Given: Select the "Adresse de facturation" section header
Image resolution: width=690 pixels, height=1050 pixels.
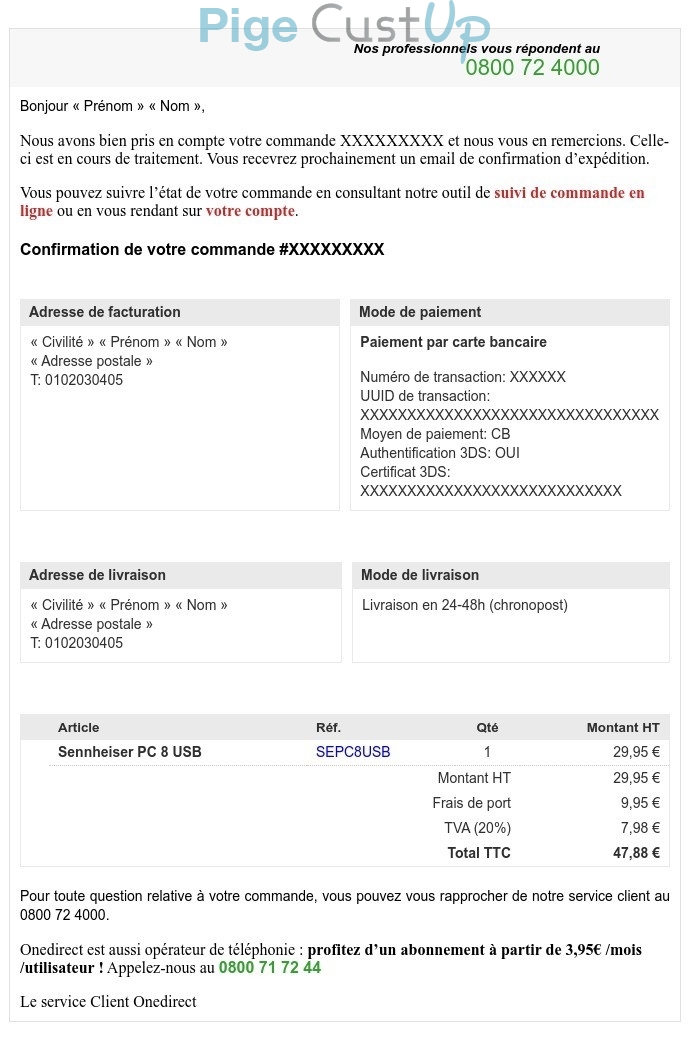Looking at the screenshot, I should point(105,312).
